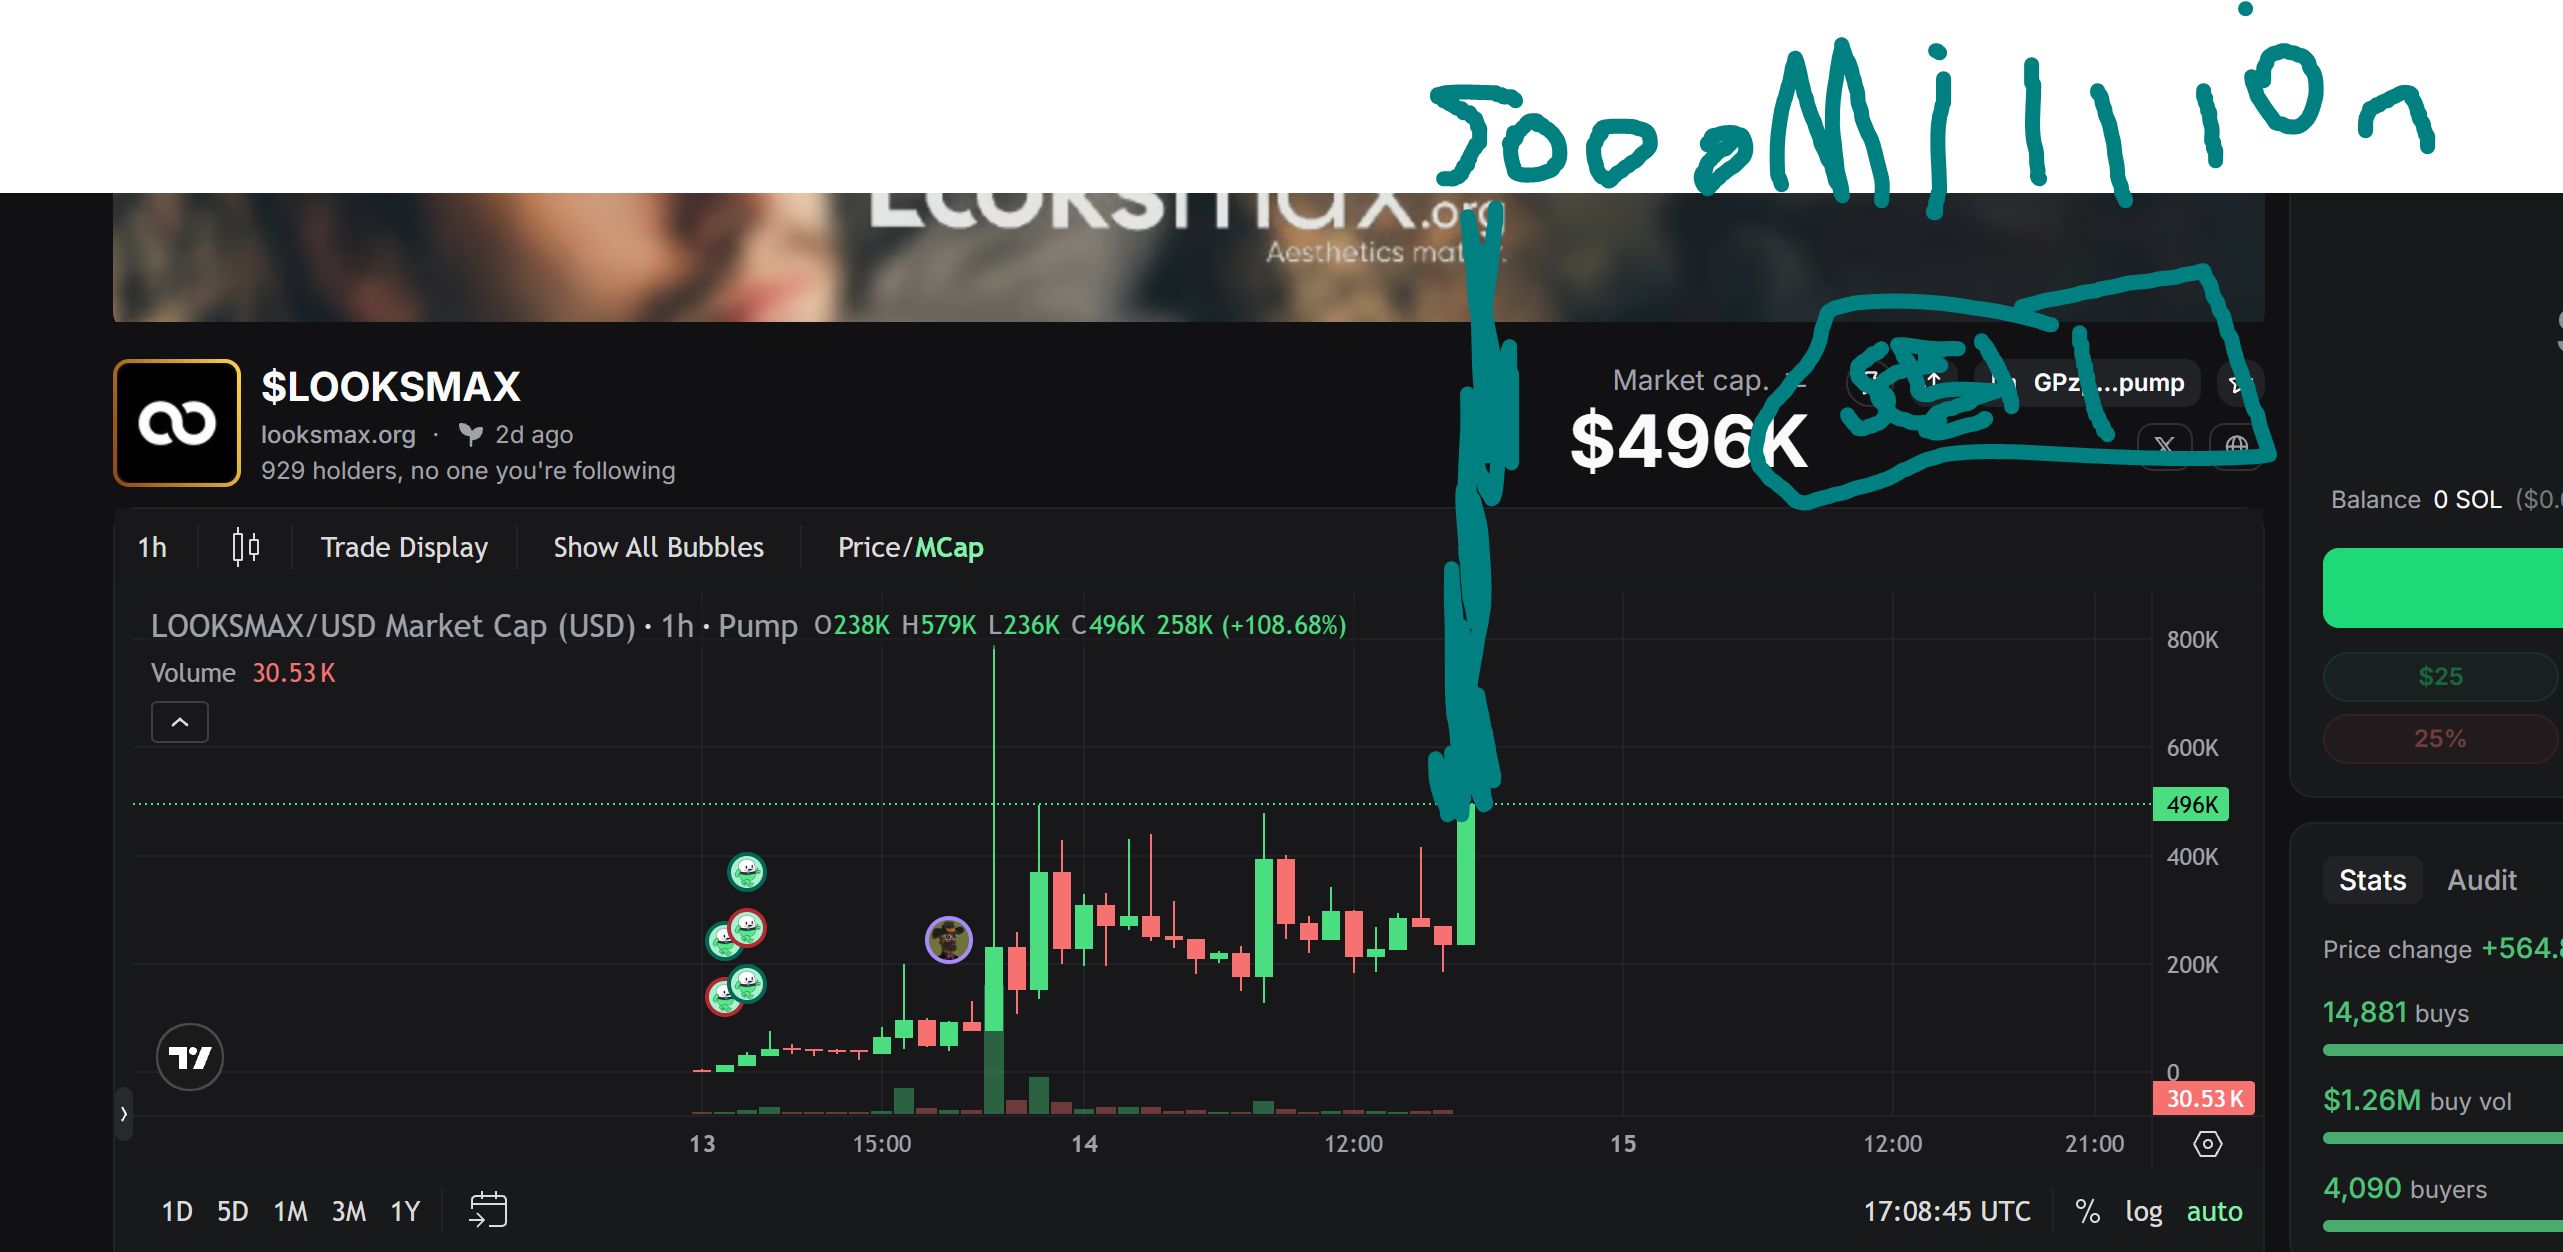
Task: Click the 15:00 time axis label
Action: pos(882,1143)
